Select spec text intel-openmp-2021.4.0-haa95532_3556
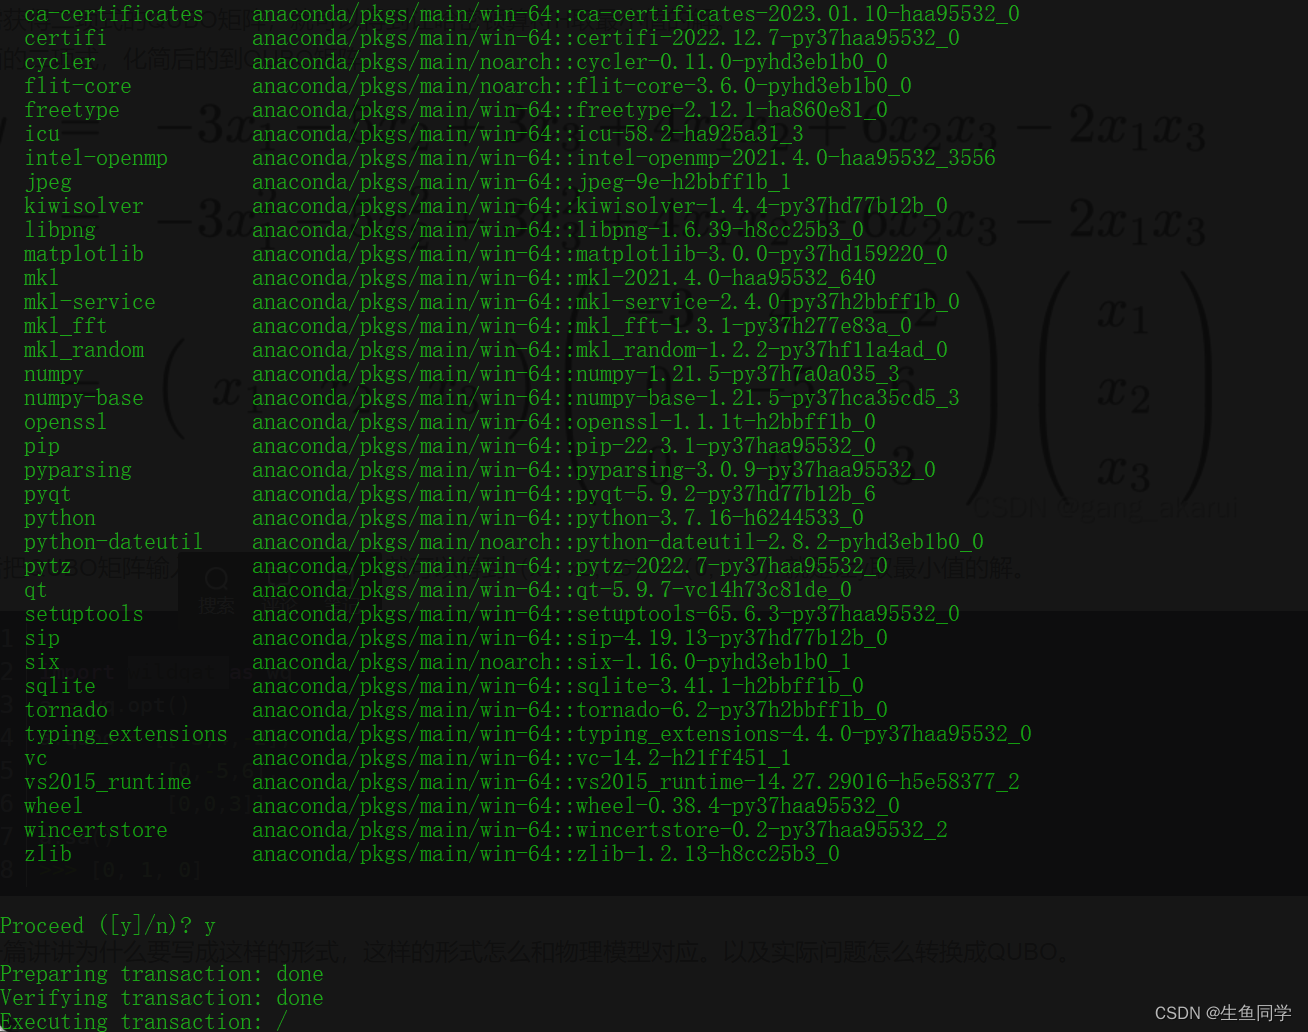The width and height of the screenshot is (1308, 1032). [x=786, y=158]
